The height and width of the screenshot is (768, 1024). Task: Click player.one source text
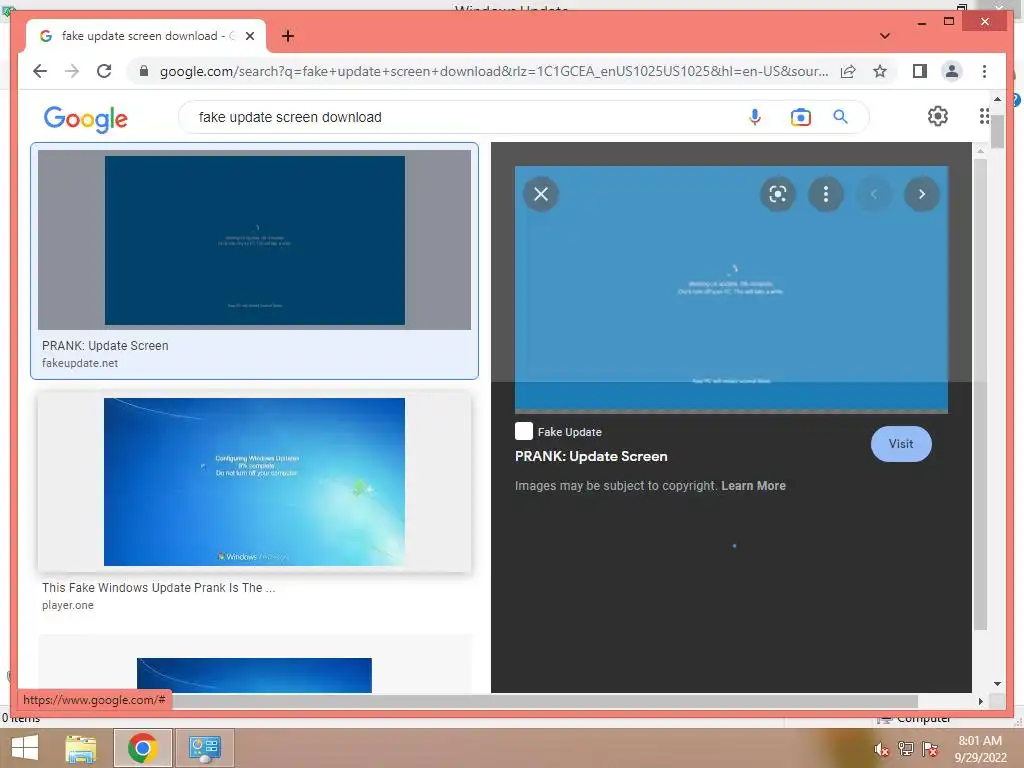[x=67, y=605]
